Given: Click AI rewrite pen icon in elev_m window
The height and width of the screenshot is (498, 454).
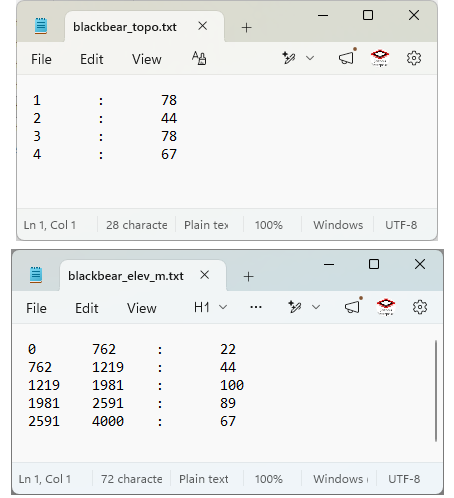Looking at the screenshot, I should (295, 307).
